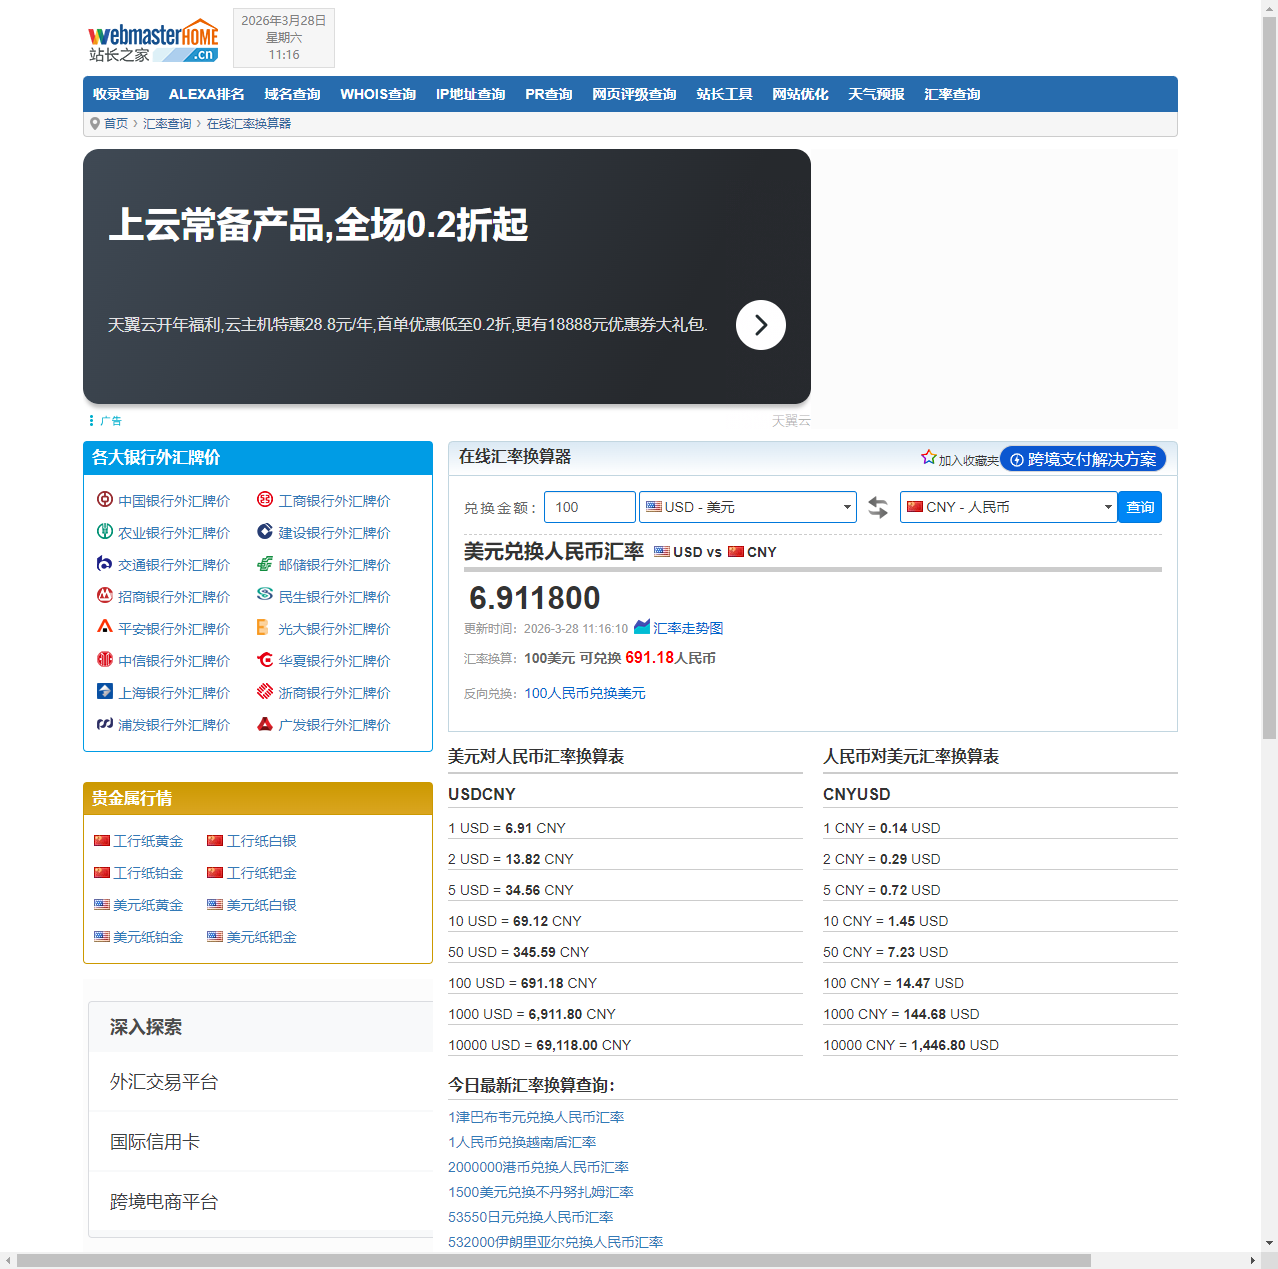Viewport: 1278px width, 1269px height.
Task: Click the currency swap arrows icon
Action: point(877,507)
